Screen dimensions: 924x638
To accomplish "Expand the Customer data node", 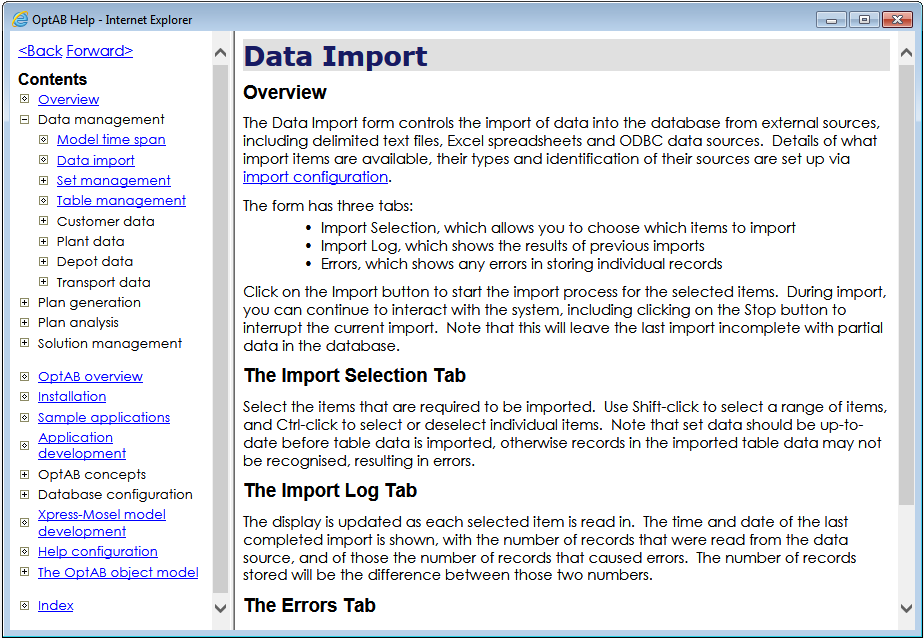I will click(x=44, y=221).
